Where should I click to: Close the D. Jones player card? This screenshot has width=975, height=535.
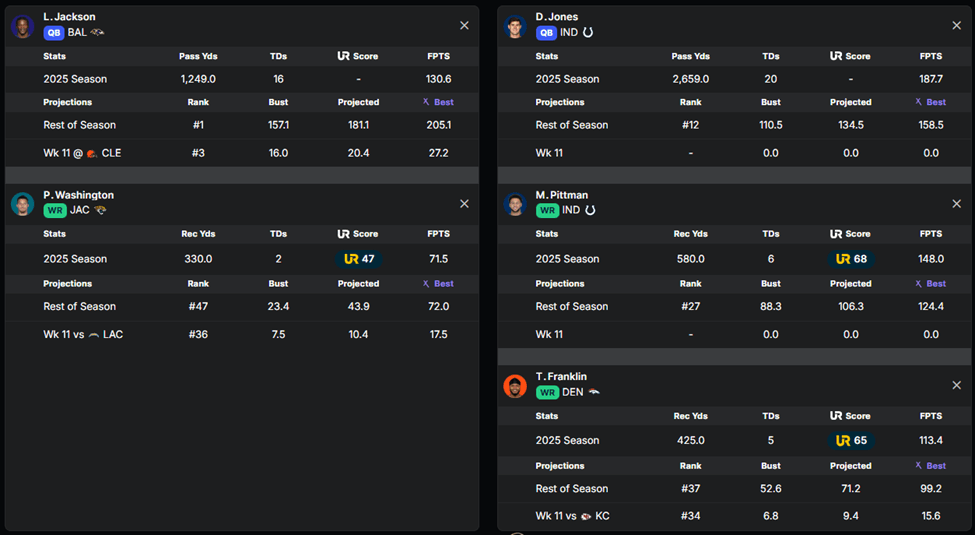click(x=956, y=26)
